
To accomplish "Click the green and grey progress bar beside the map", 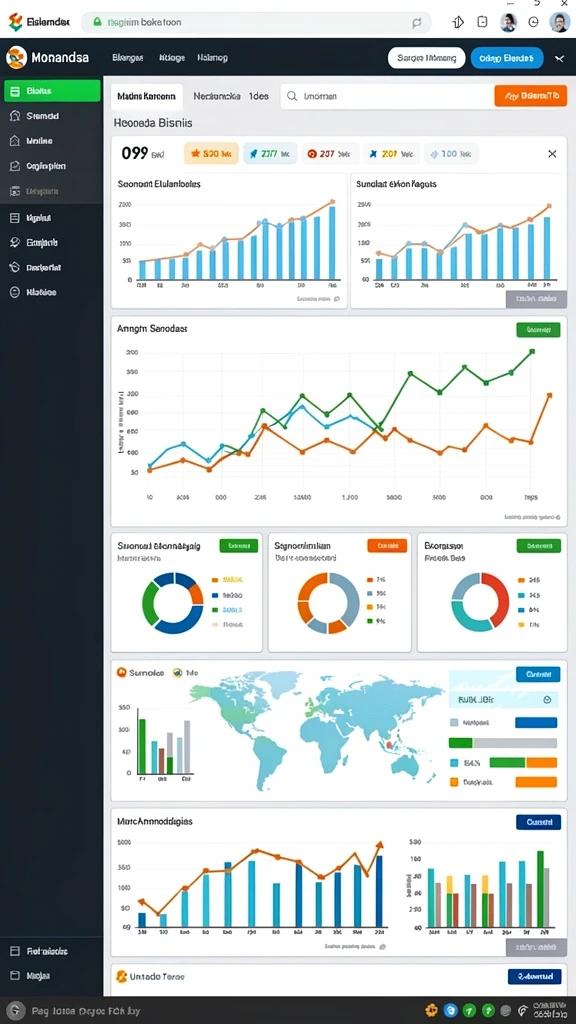I will pyautogui.click(x=503, y=743).
